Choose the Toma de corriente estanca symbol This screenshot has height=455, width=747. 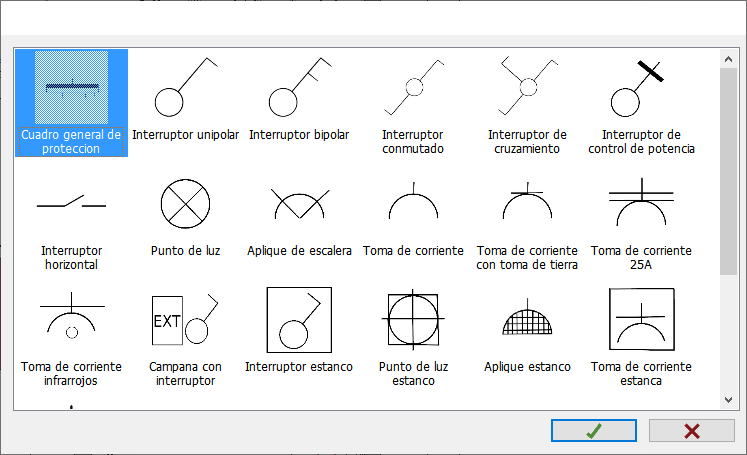[x=642, y=319]
